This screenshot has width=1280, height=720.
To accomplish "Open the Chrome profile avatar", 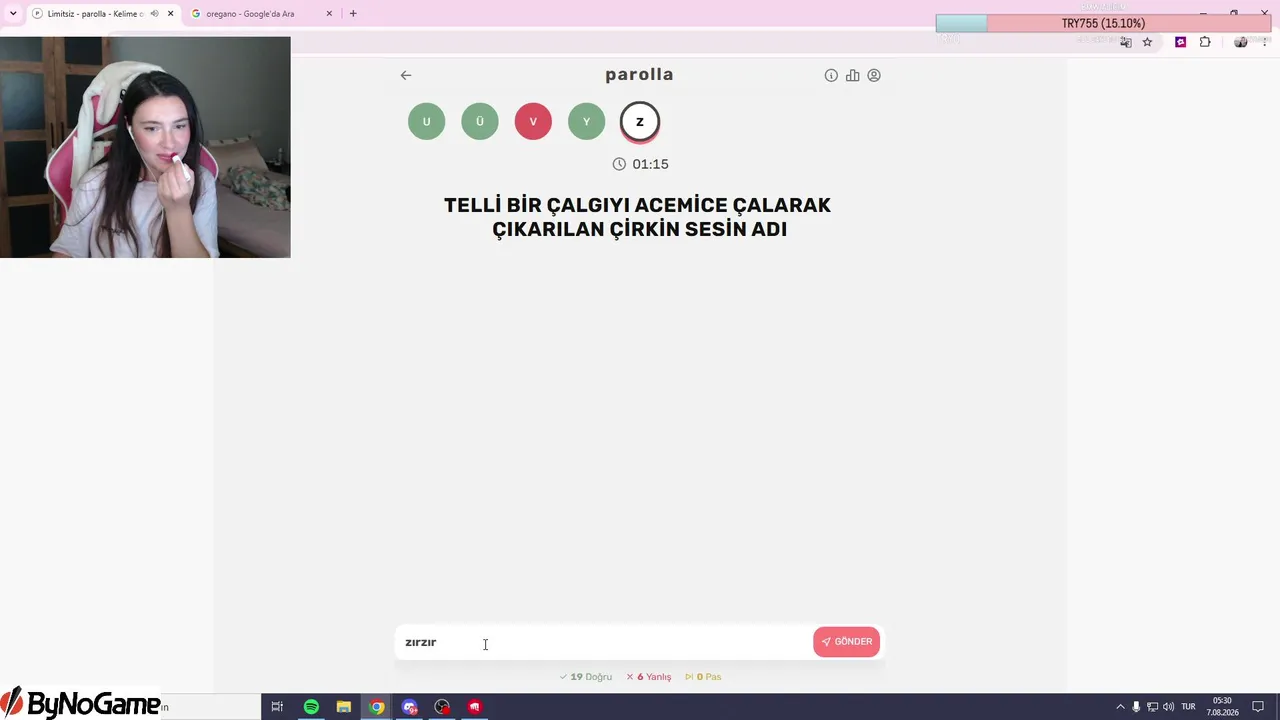I will [1241, 42].
